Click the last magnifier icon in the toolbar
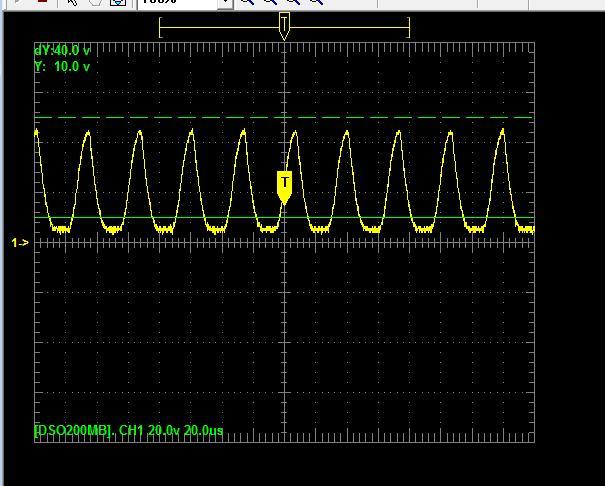Image resolution: width=605 pixels, height=486 pixels. coord(316,2)
